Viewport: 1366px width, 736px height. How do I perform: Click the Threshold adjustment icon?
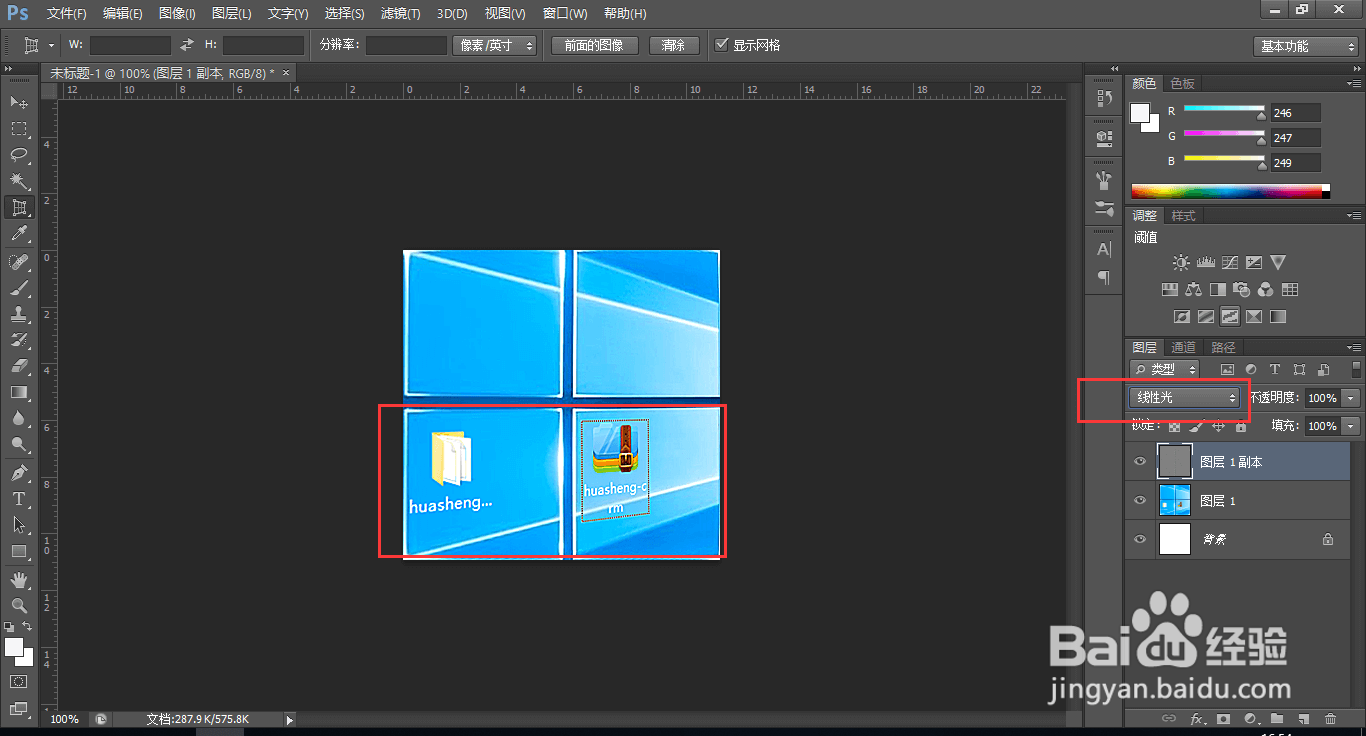[1229, 317]
